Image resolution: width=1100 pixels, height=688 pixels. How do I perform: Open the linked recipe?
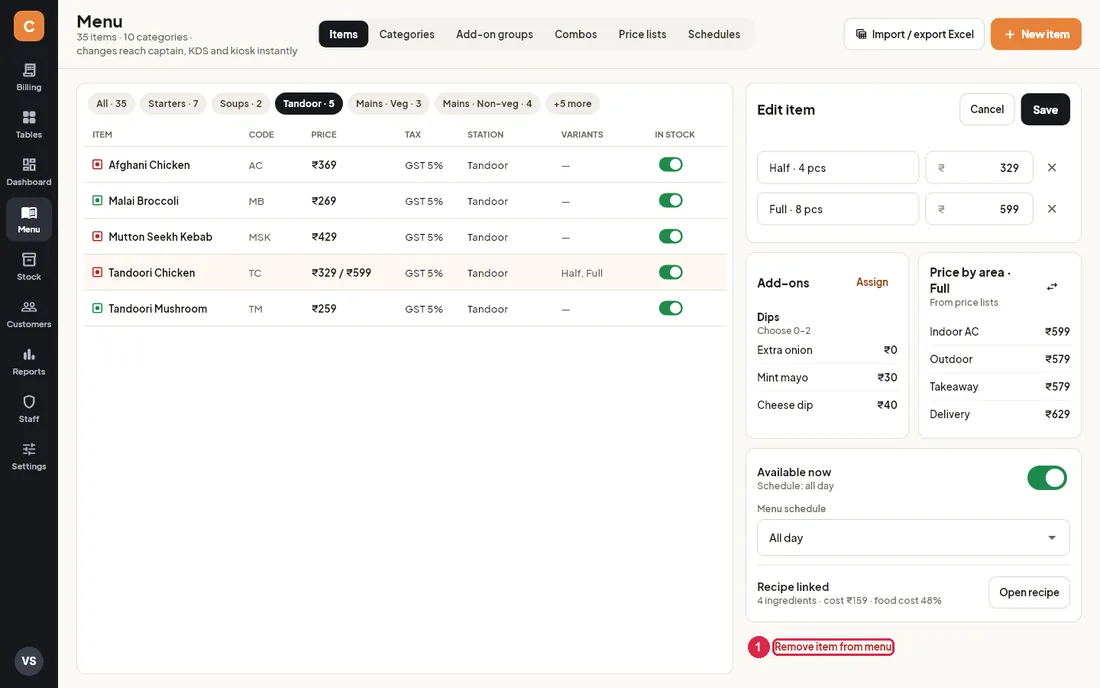click(x=1029, y=593)
